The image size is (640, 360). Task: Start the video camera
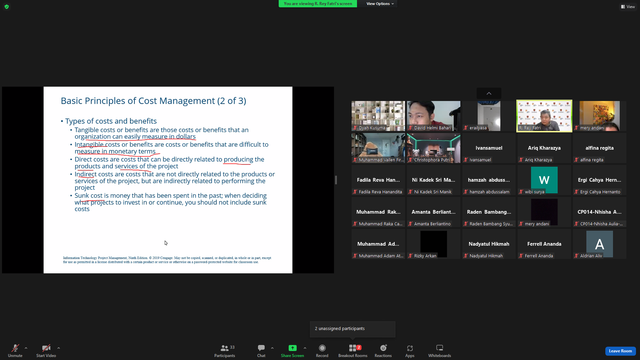coord(46,350)
